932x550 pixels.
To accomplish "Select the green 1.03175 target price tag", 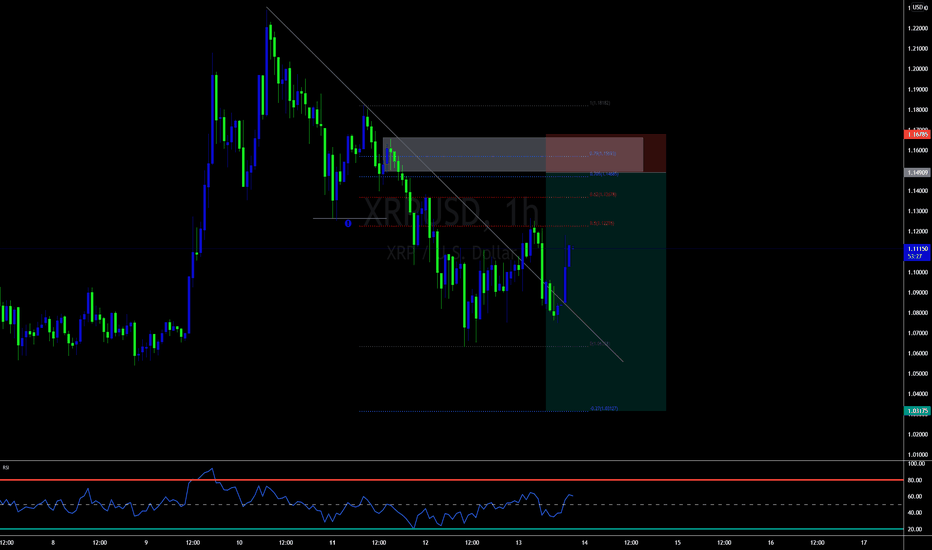I will [917, 411].
